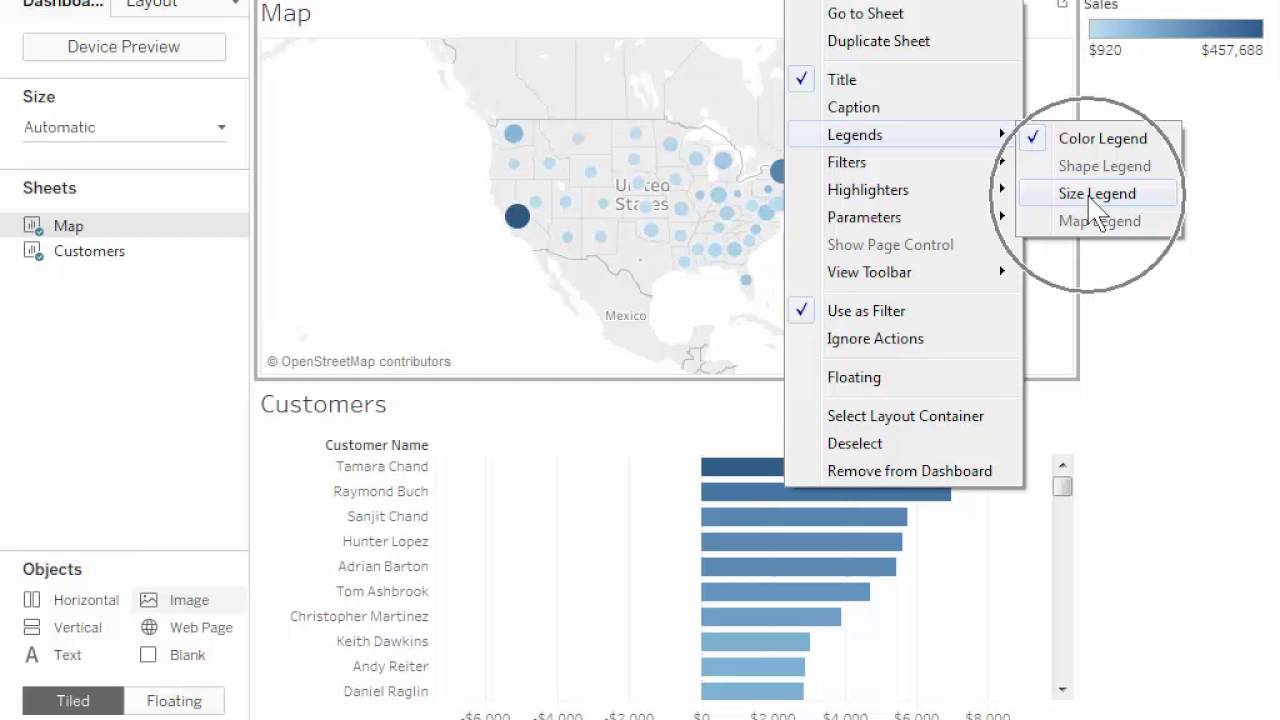Select the Web Page object icon
Screen dimensions: 1280x720
click(x=149, y=627)
